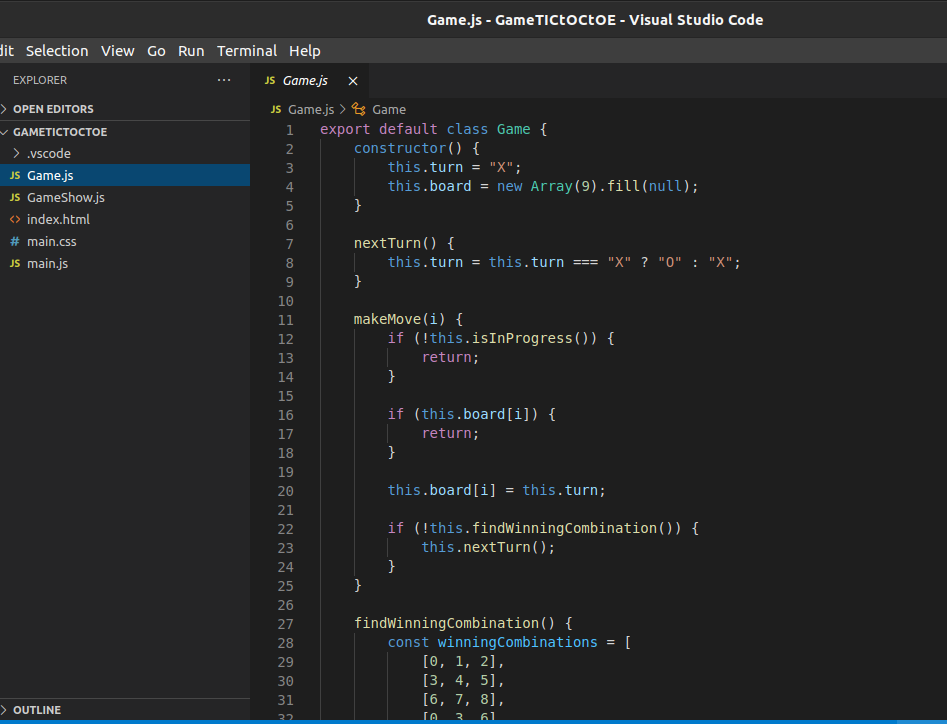This screenshot has height=724, width=947.
Task: Click the JS icon beside main.js
Action: pyautogui.click(x=15, y=263)
